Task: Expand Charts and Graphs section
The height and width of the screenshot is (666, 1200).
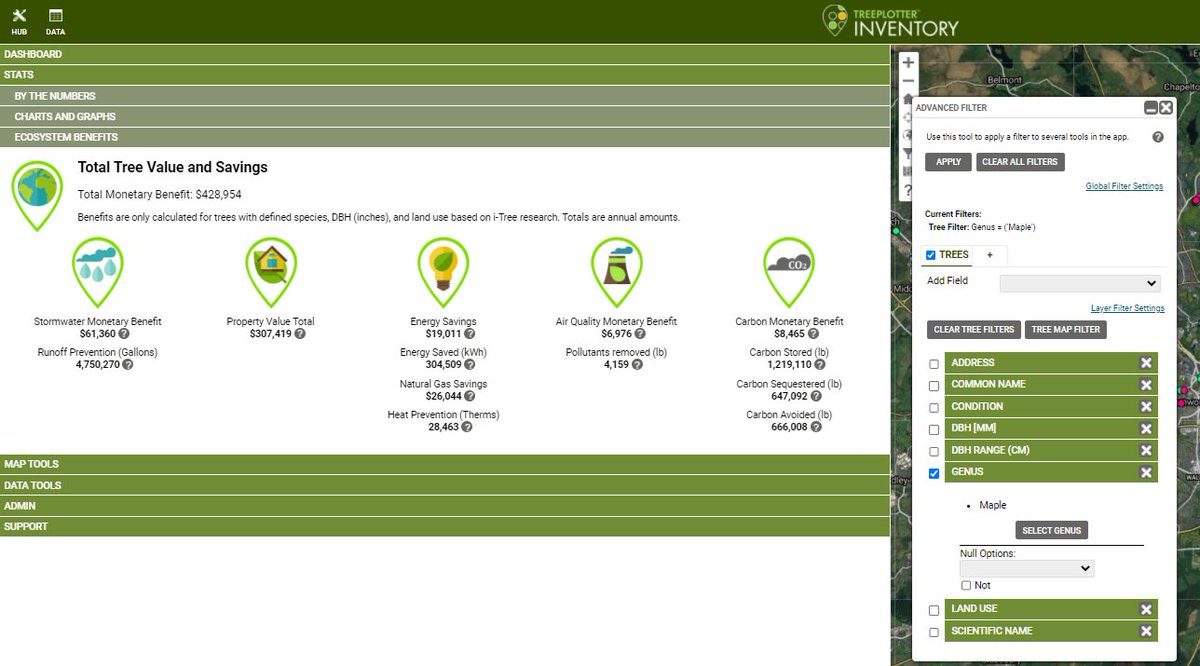Action: (445, 117)
